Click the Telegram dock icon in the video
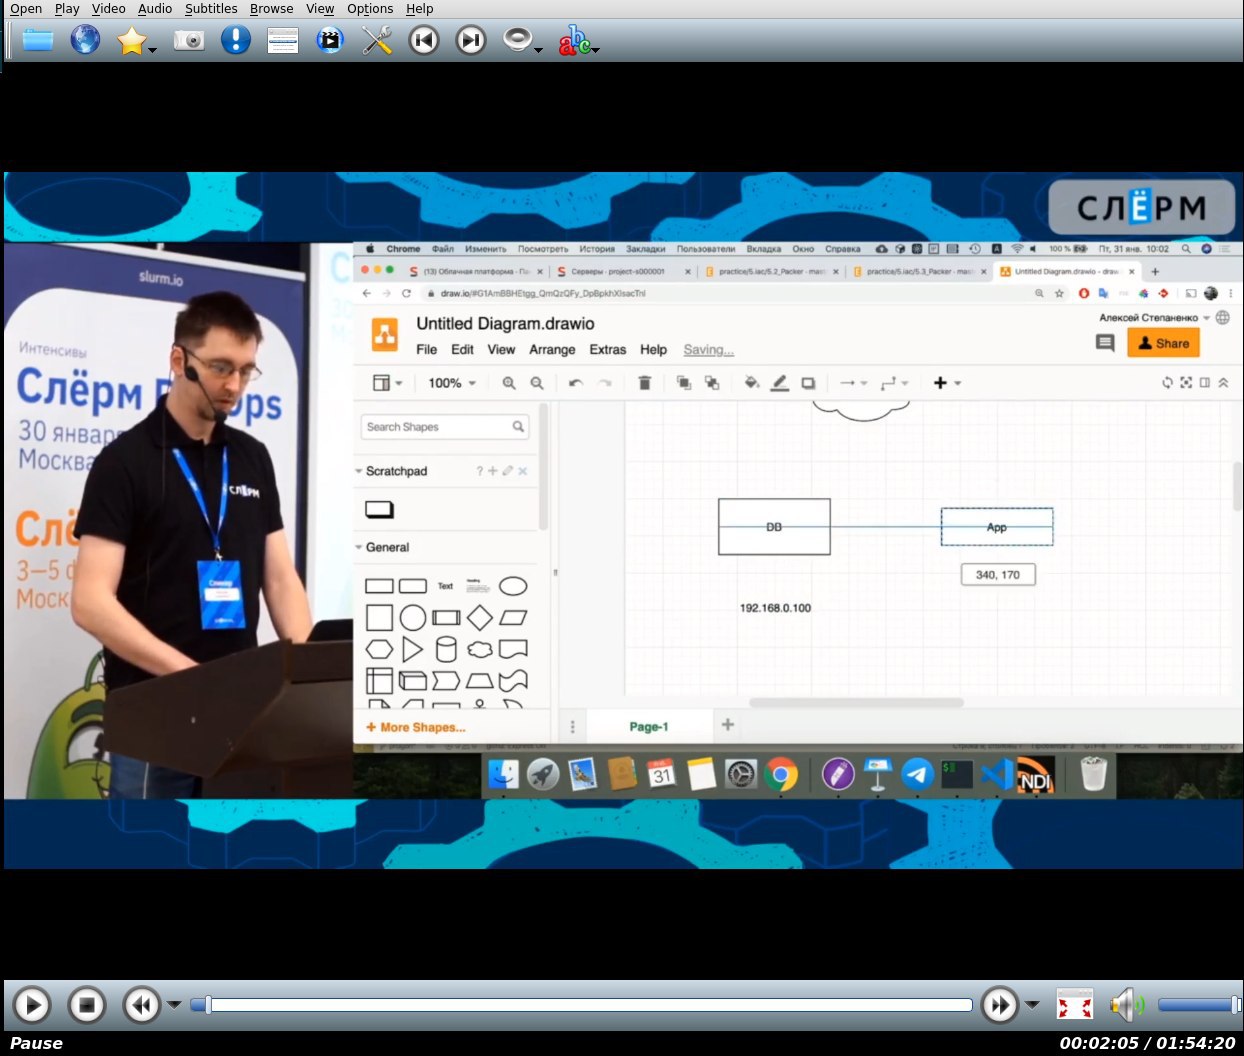This screenshot has width=1244, height=1056. click(917, 775)
